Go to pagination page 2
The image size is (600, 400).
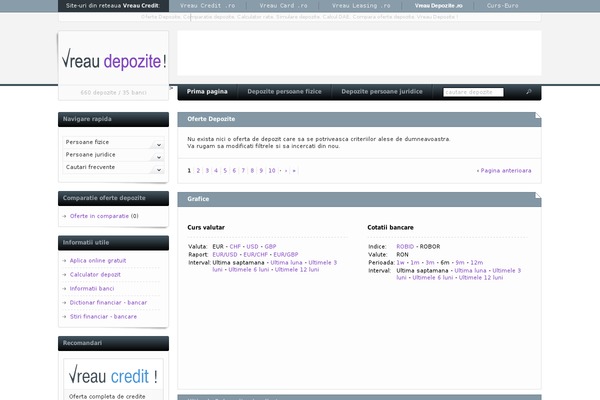click(198, 171)
